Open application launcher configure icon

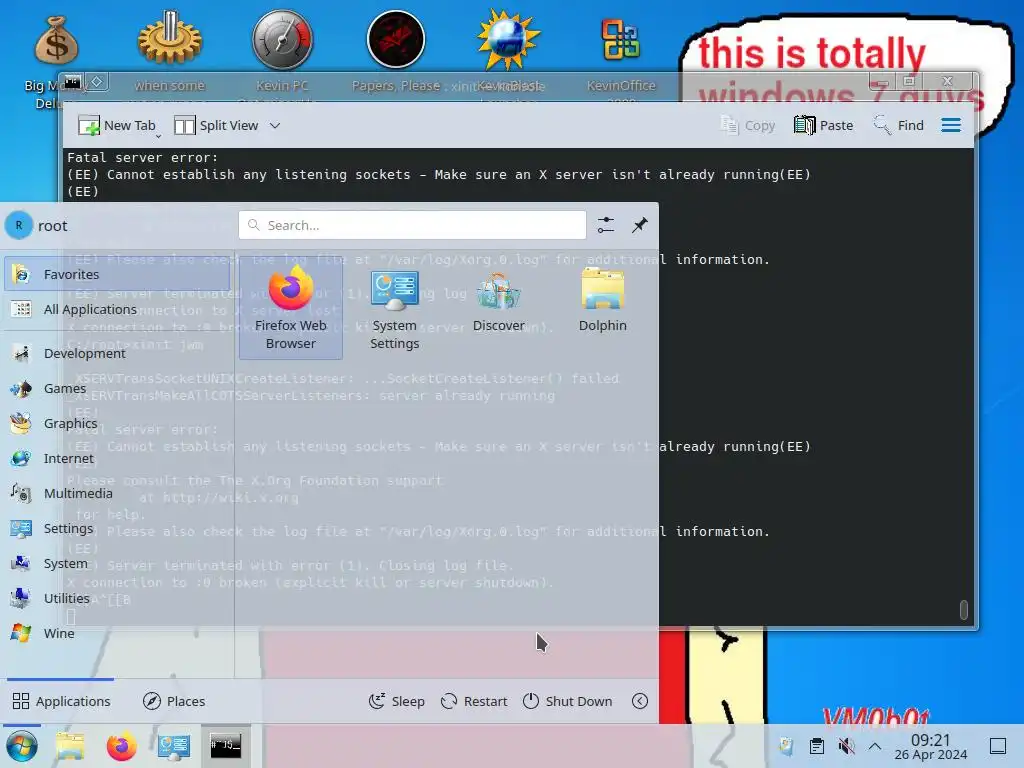click(x=605, y=225)
